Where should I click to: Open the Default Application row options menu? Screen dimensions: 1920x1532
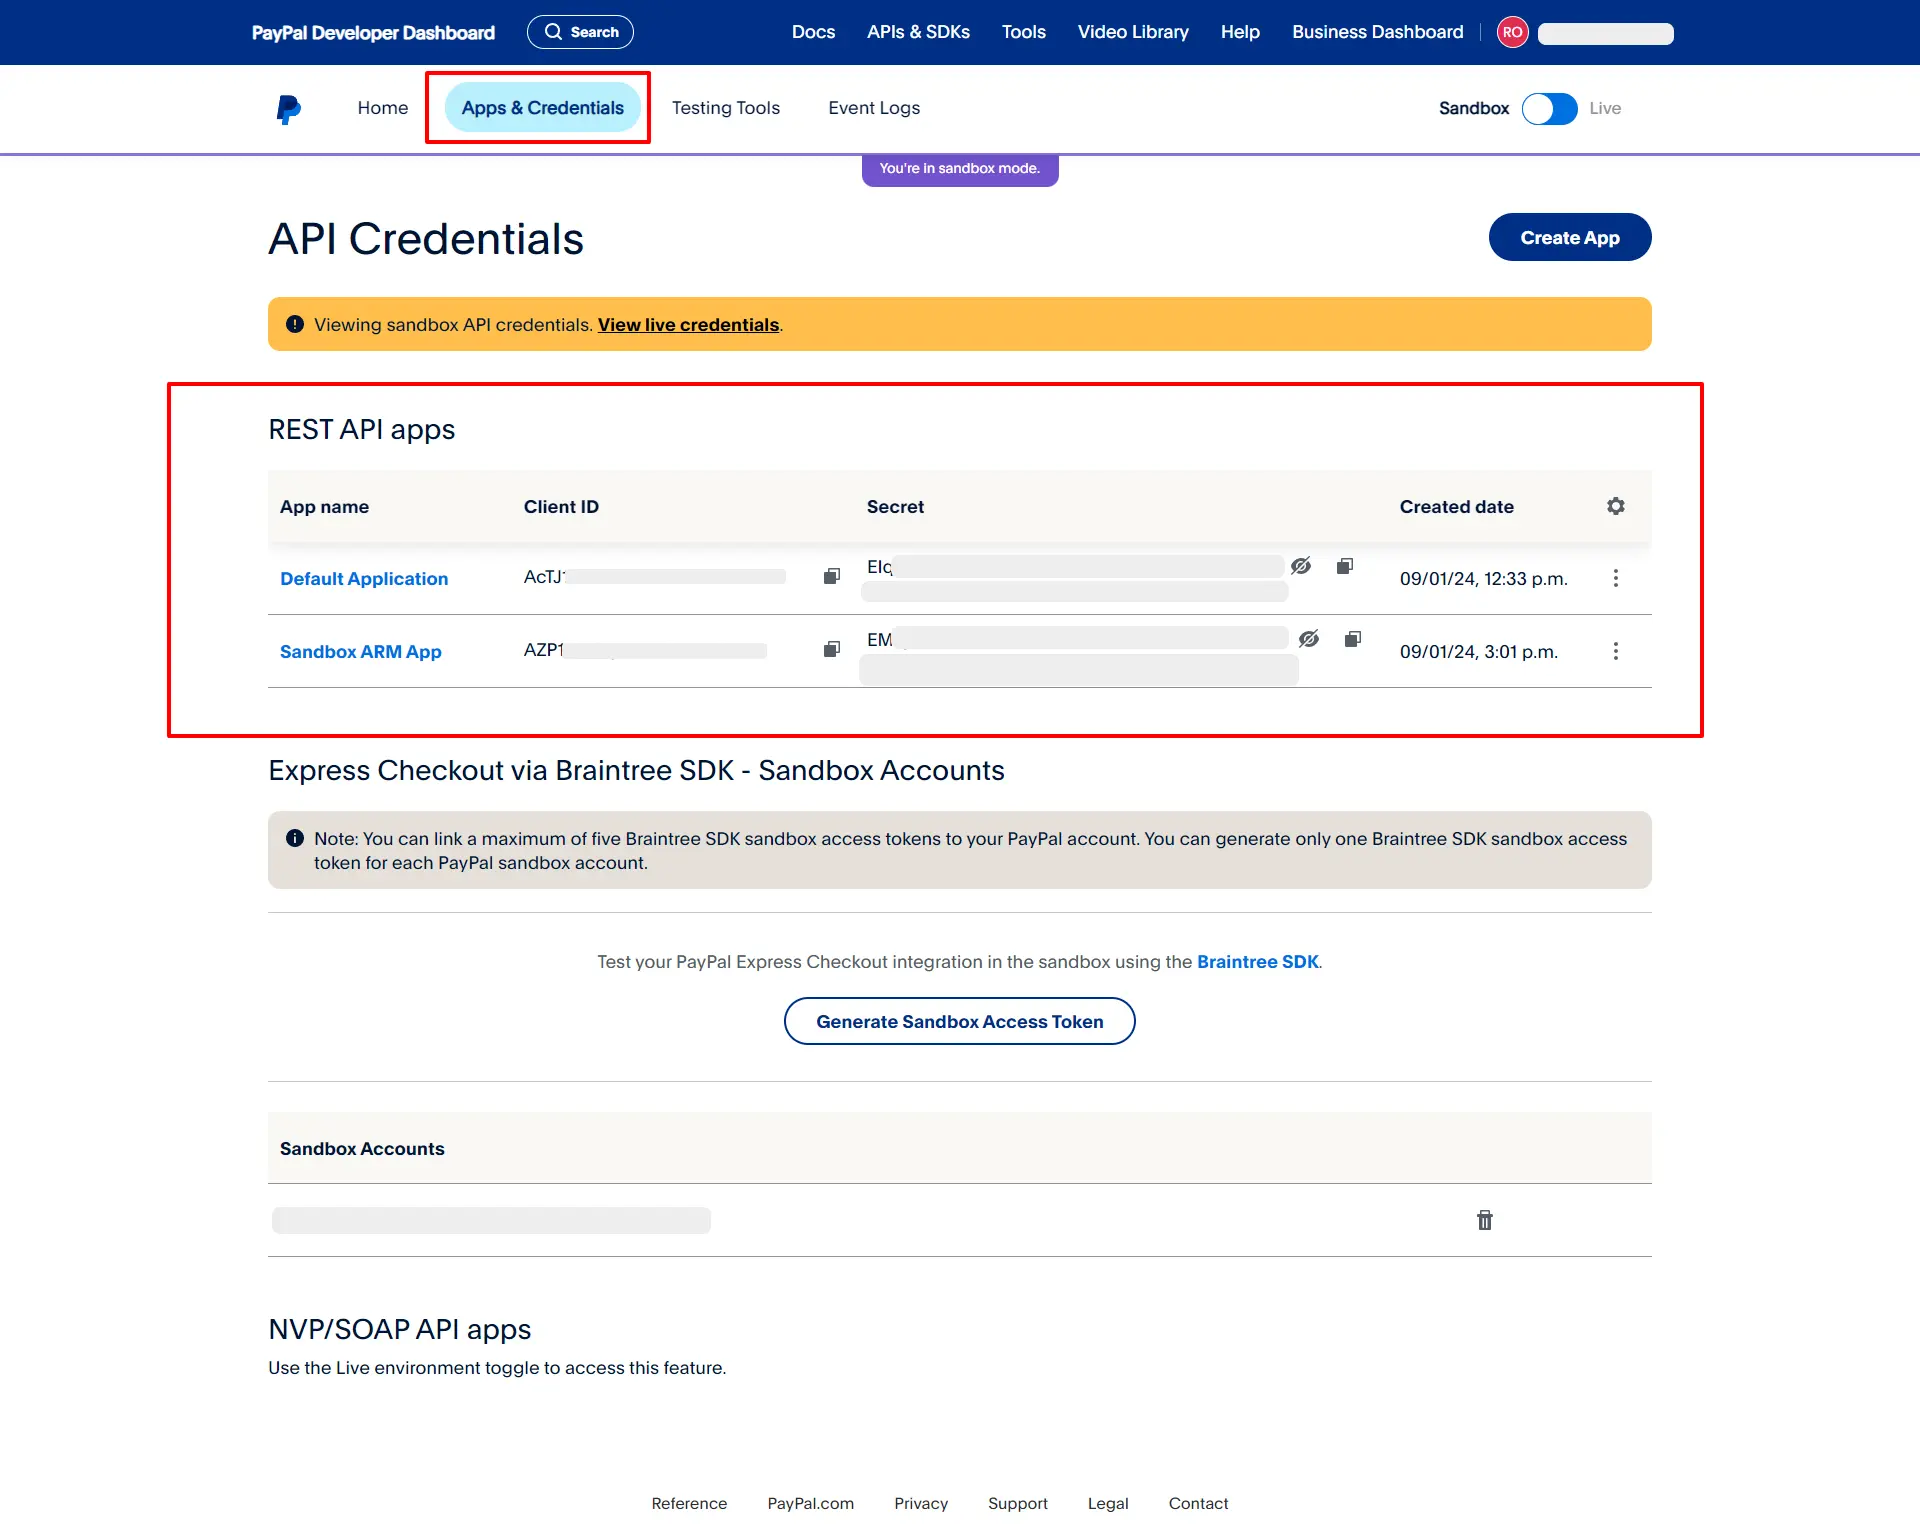(x=1615, y=578)
